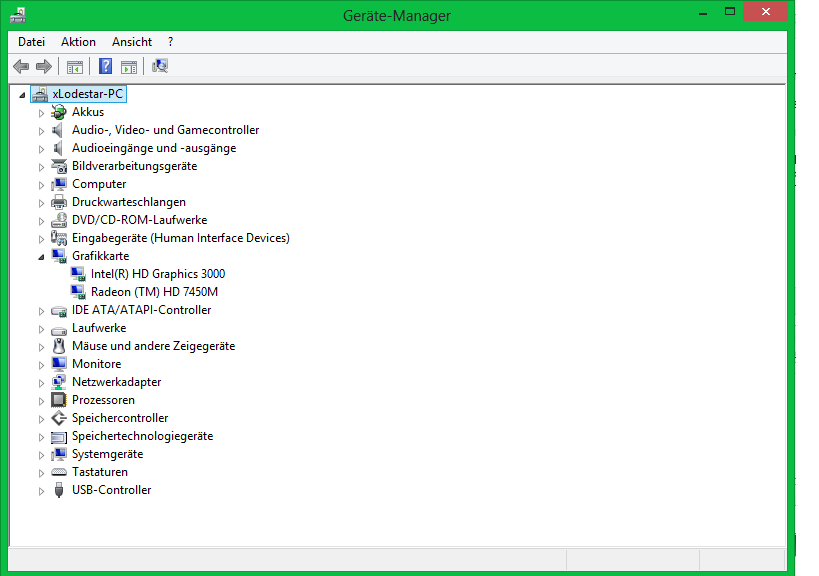
Task: Select the Monitore label
Action: coord(97,364)
